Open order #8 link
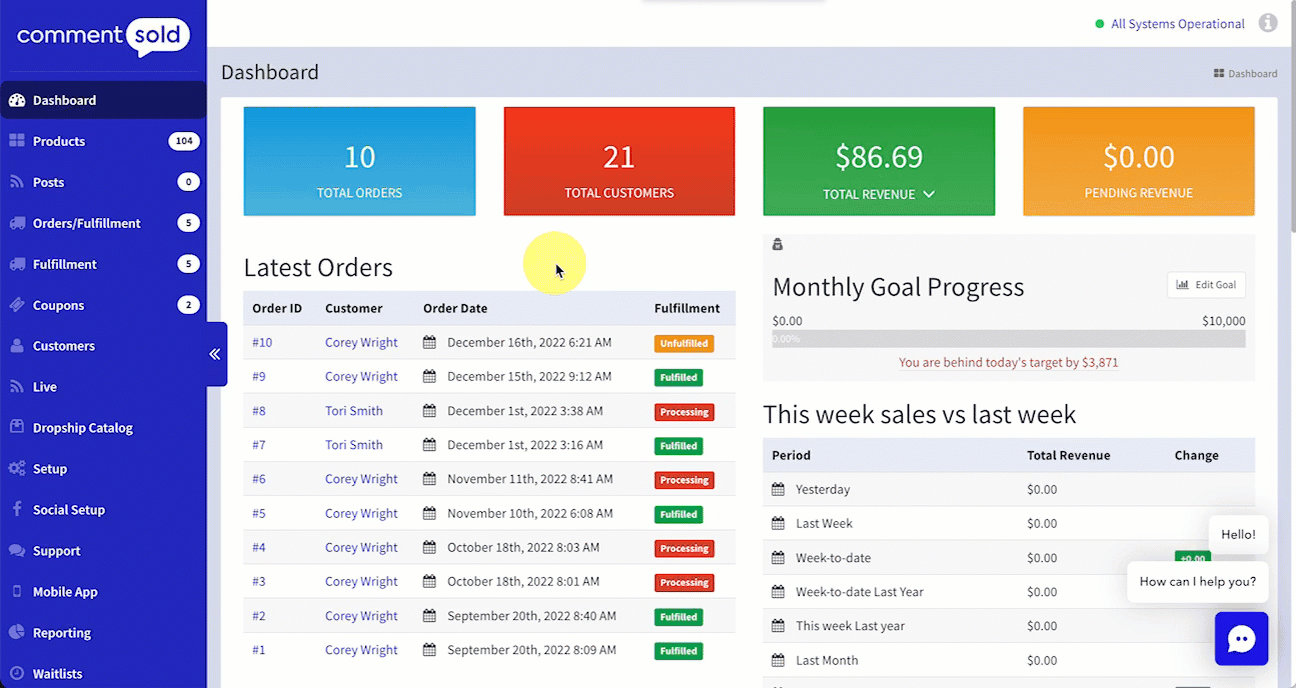The image size is (1296, 688). tap(259, 411)
